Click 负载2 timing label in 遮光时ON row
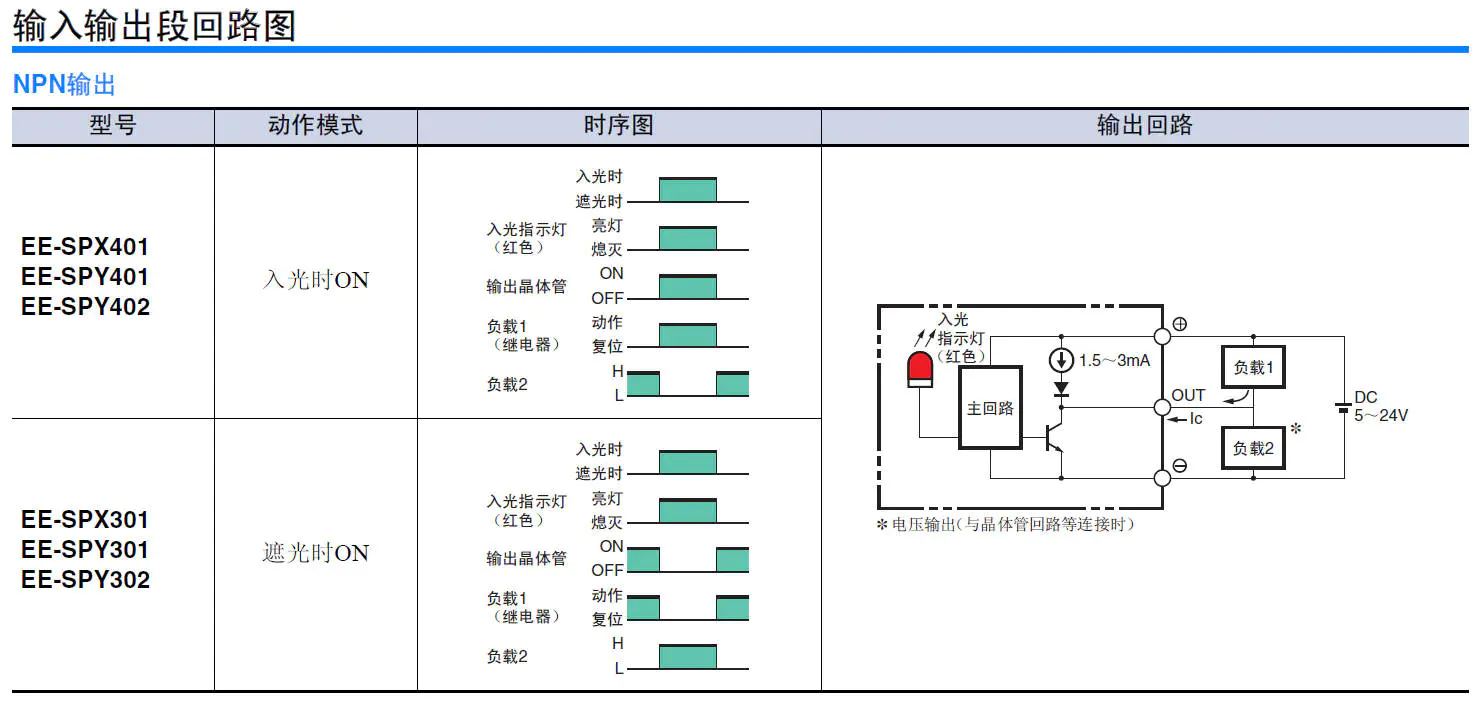This screenshot has width=1478, height=703. [x=507, y=657]
